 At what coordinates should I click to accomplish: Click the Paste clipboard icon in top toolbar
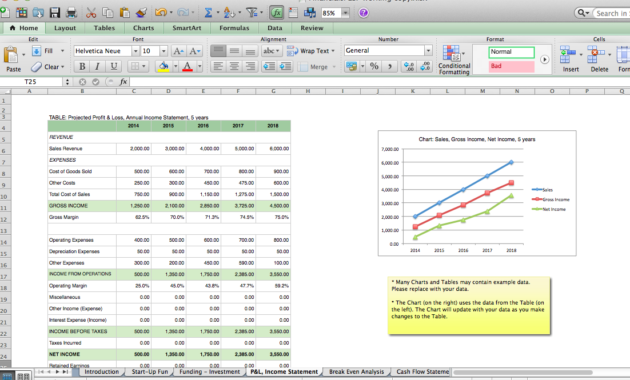click(x=125, y=13)
